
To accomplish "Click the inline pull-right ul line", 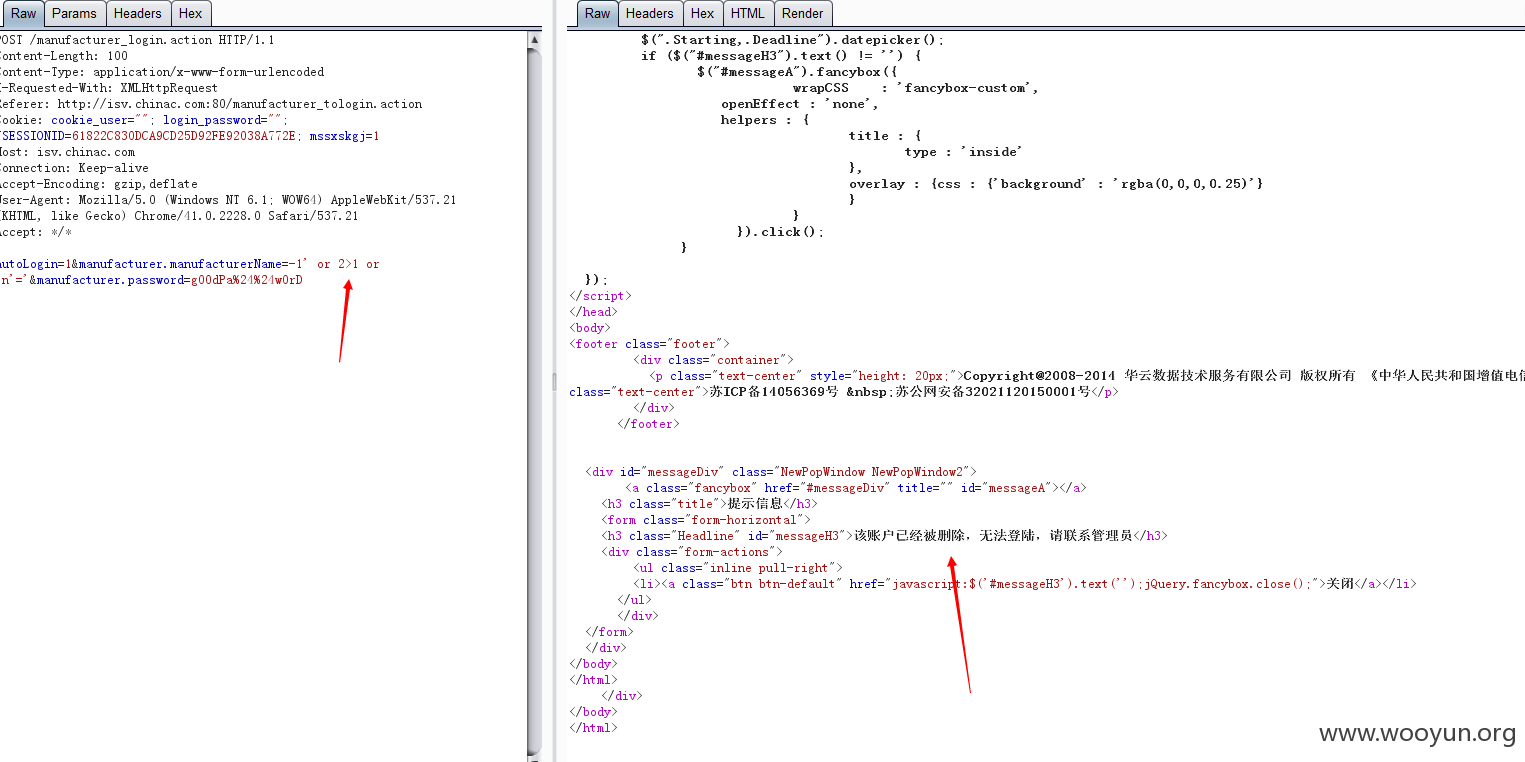I will coord(738,568).
